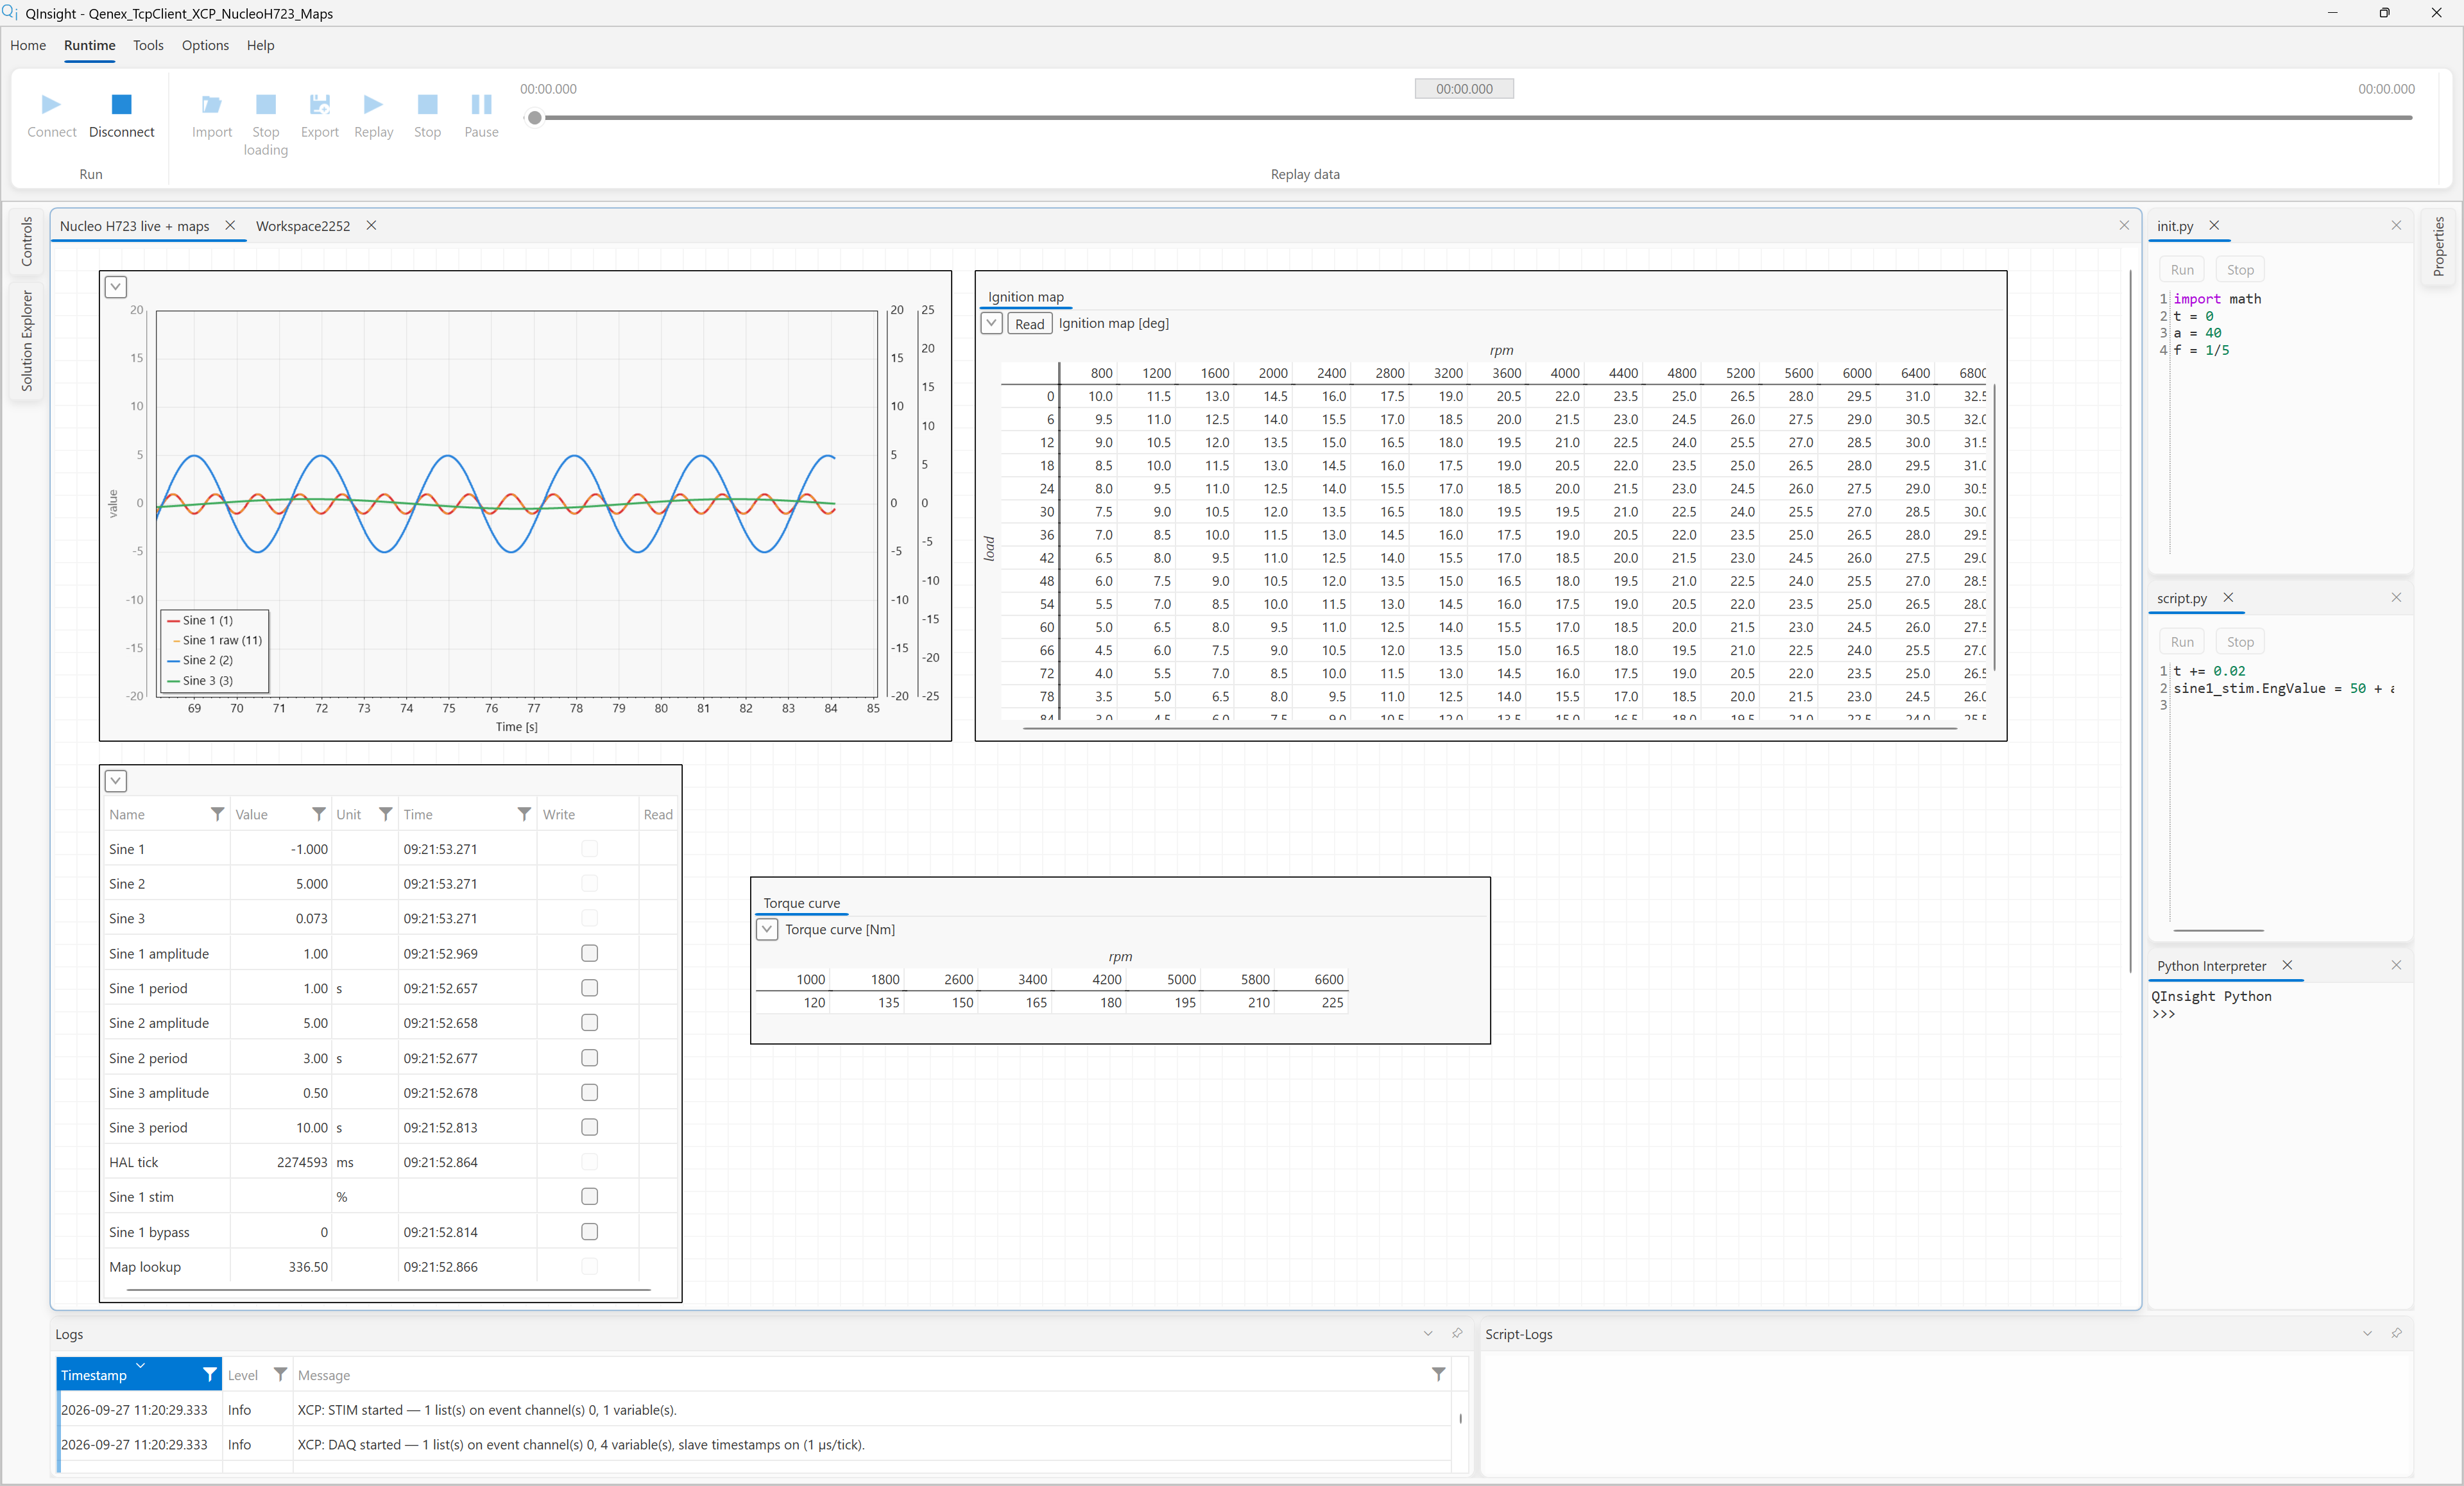Expand the Ignition map options chevron
The image size is (2464, 1486).
(x=991, y=323)
